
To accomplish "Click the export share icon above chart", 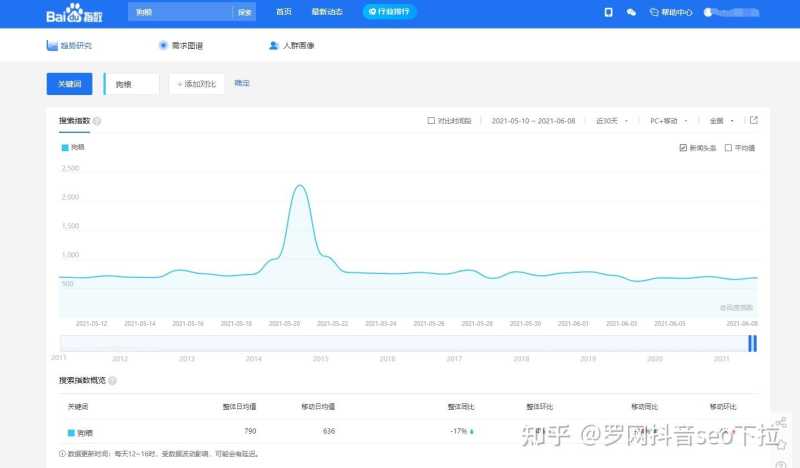I will [x=754, y=120].
